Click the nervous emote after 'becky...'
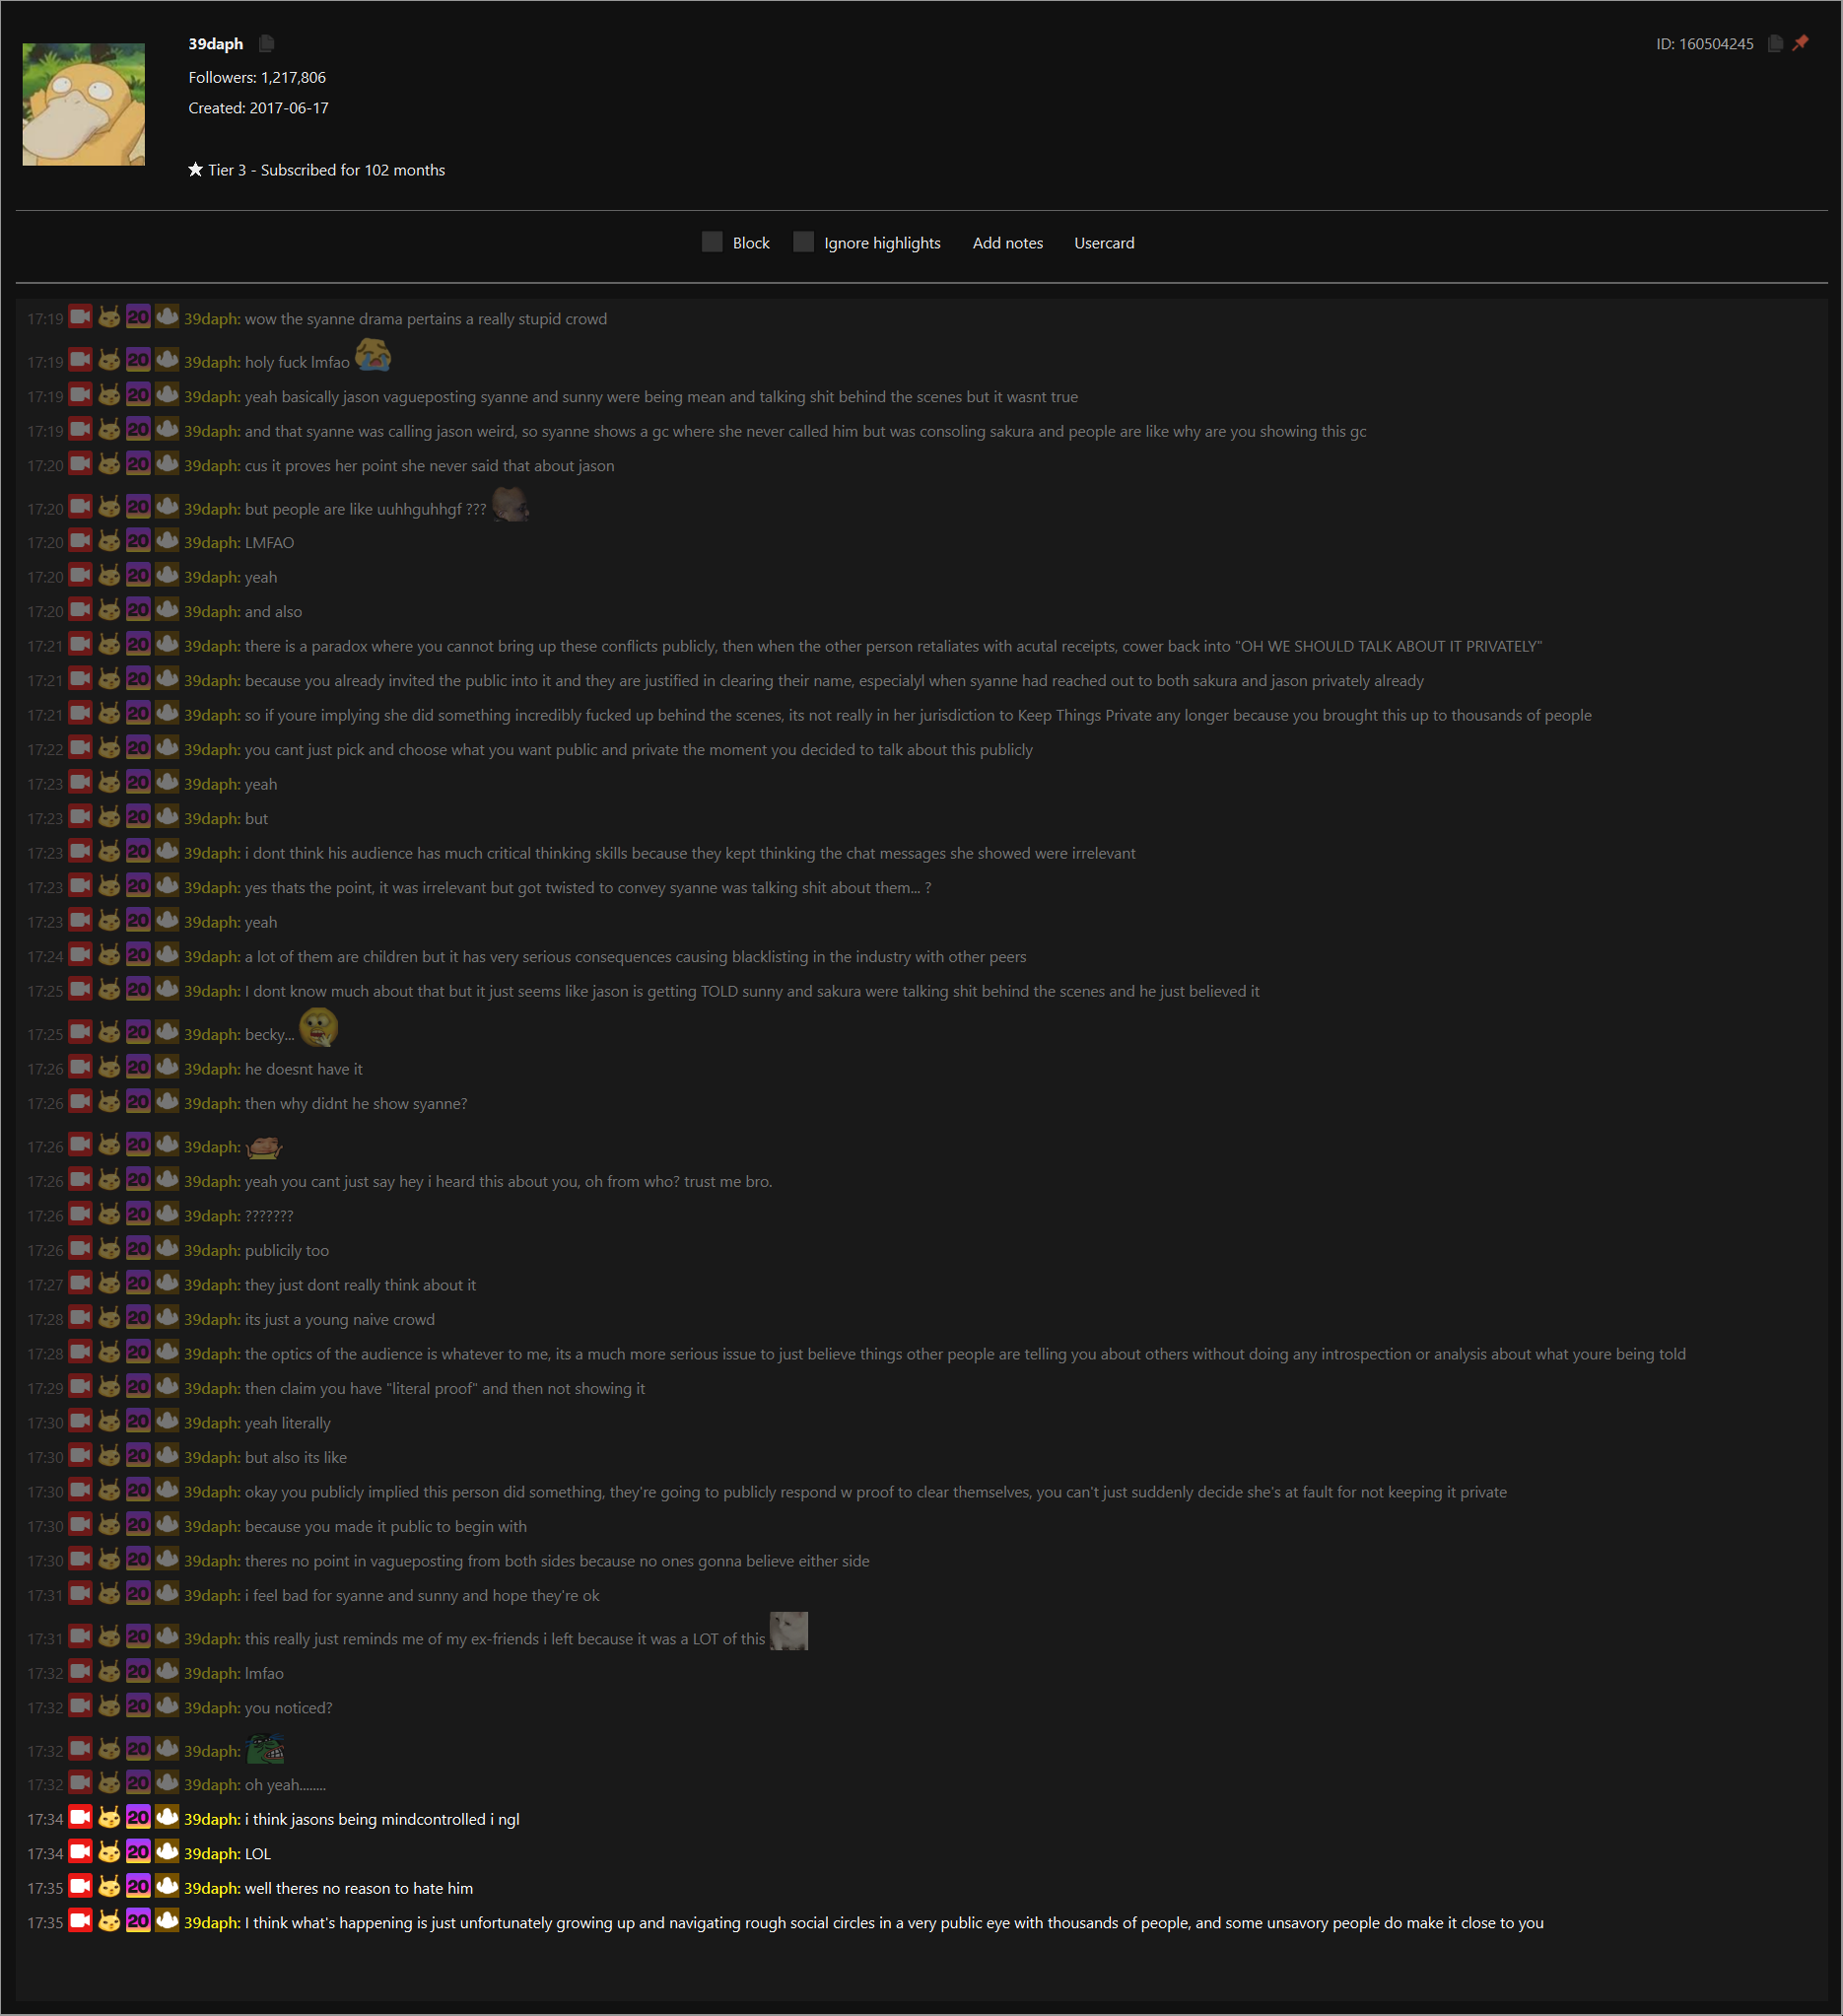This screenshot has height=2016, width=1843. pos(318,1028)
